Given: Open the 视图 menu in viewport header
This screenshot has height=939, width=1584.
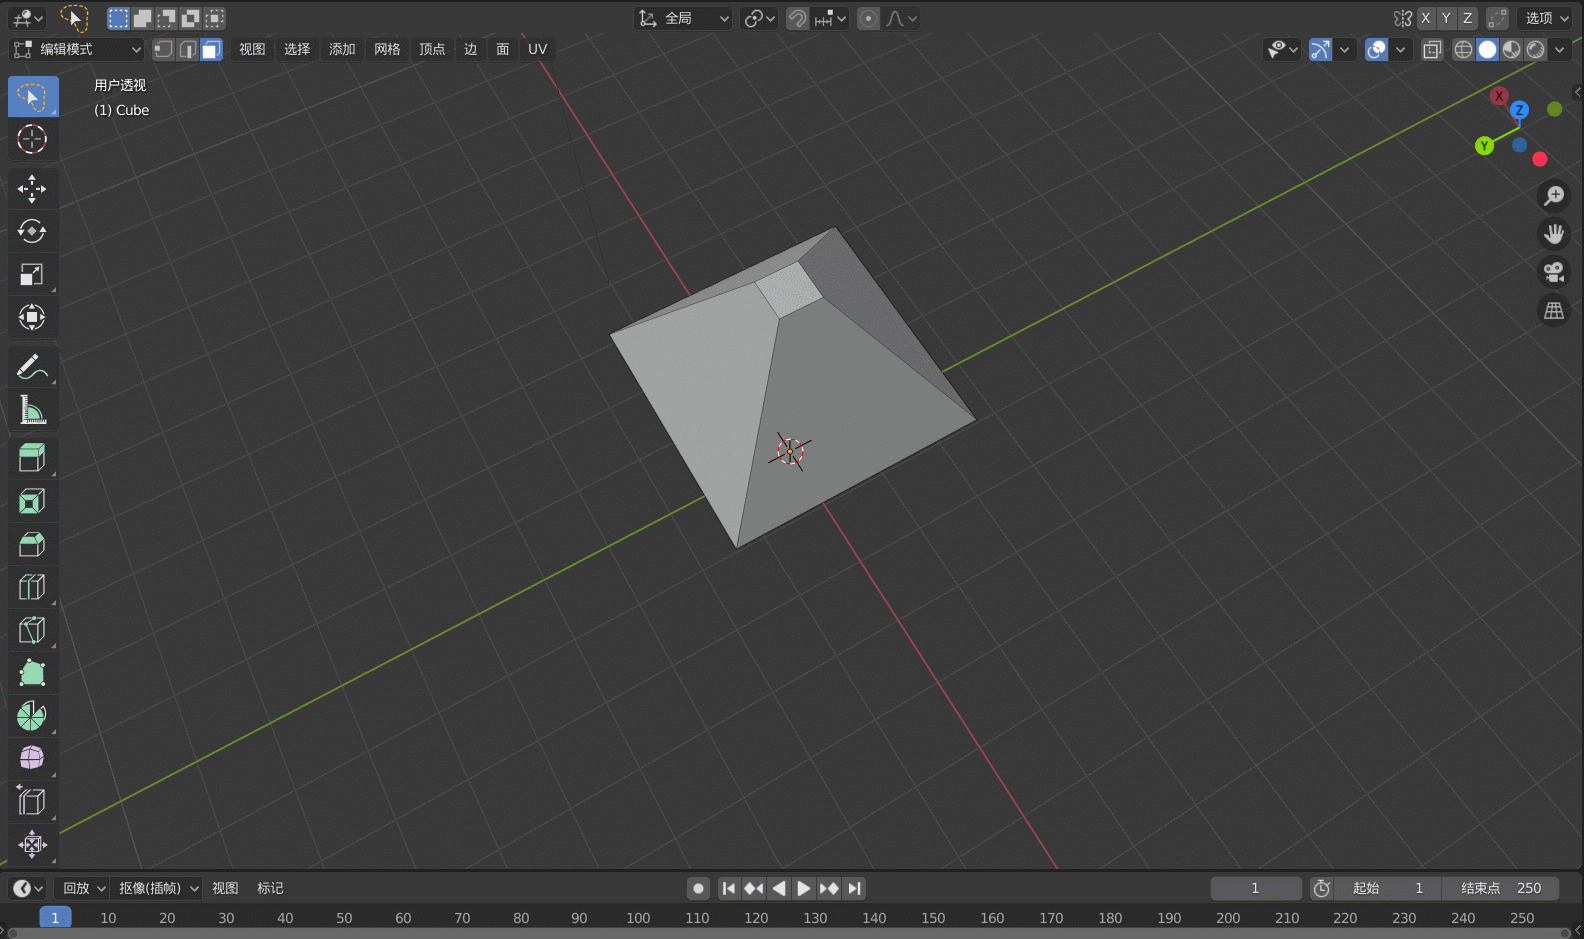Looking at the screenshot, I should 252,49.
